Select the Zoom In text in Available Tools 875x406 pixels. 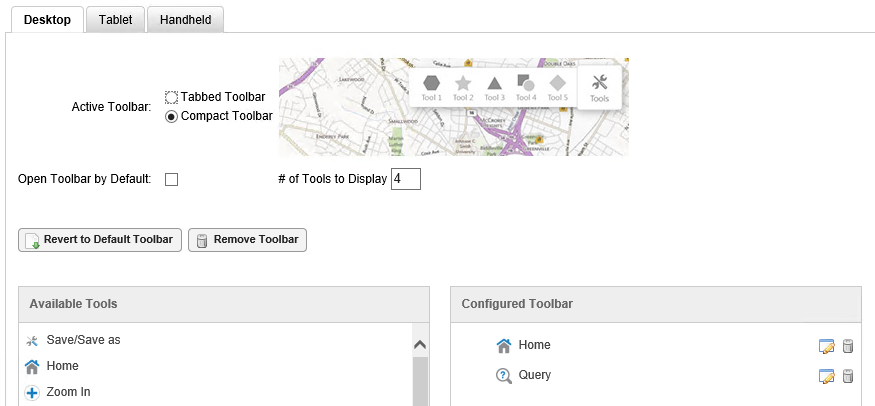(x=68, y=392)
